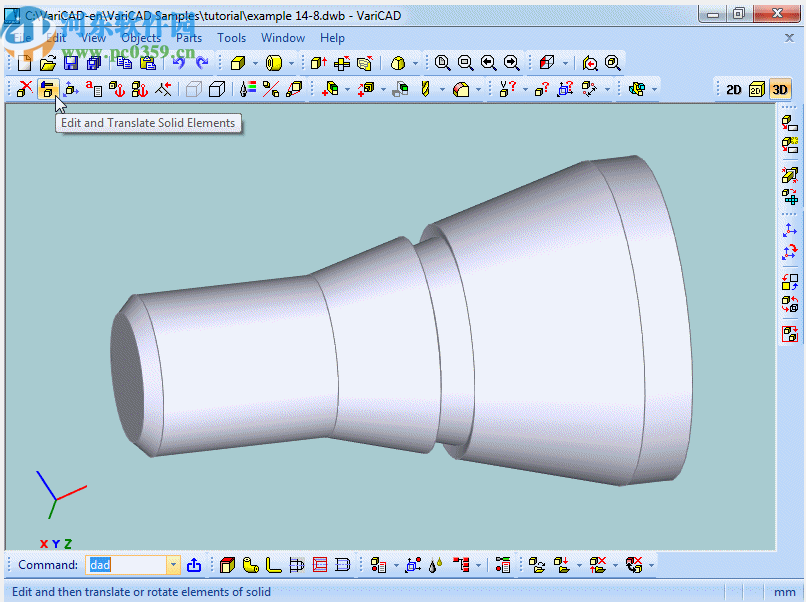Open dropdown next to fillet icon

[479, 89]
